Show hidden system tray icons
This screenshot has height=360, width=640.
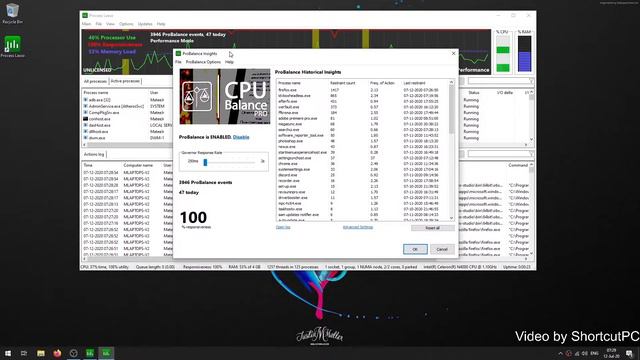[x=560, y=353]
